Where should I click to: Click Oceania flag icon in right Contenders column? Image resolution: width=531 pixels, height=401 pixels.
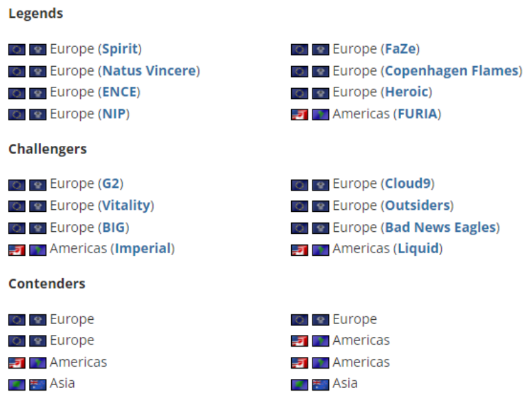point(320,385)
